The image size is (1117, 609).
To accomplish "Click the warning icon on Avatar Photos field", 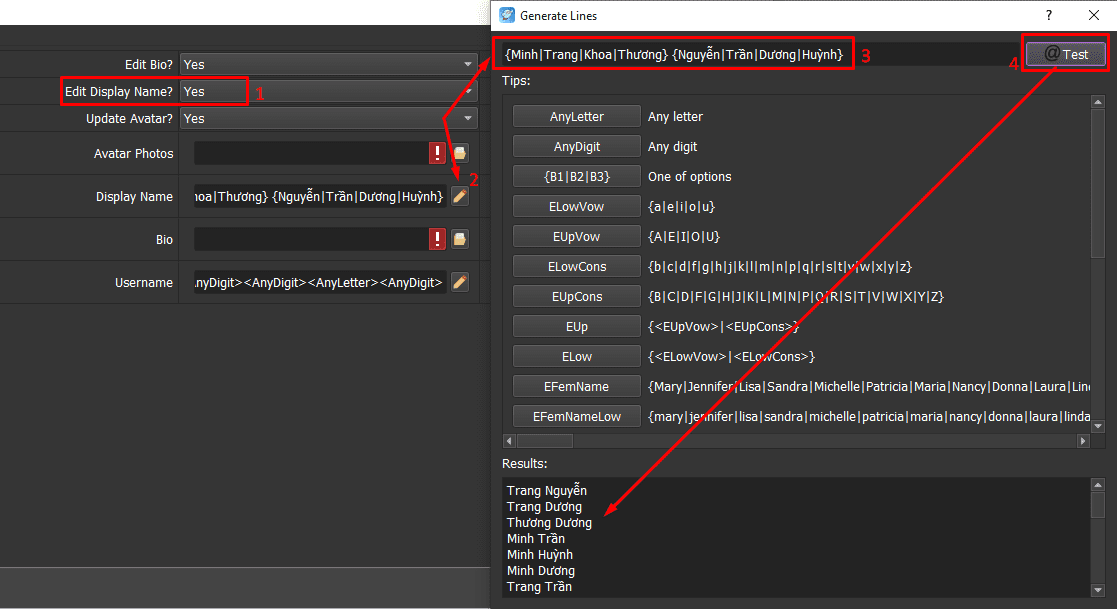I will coord(437,153).
